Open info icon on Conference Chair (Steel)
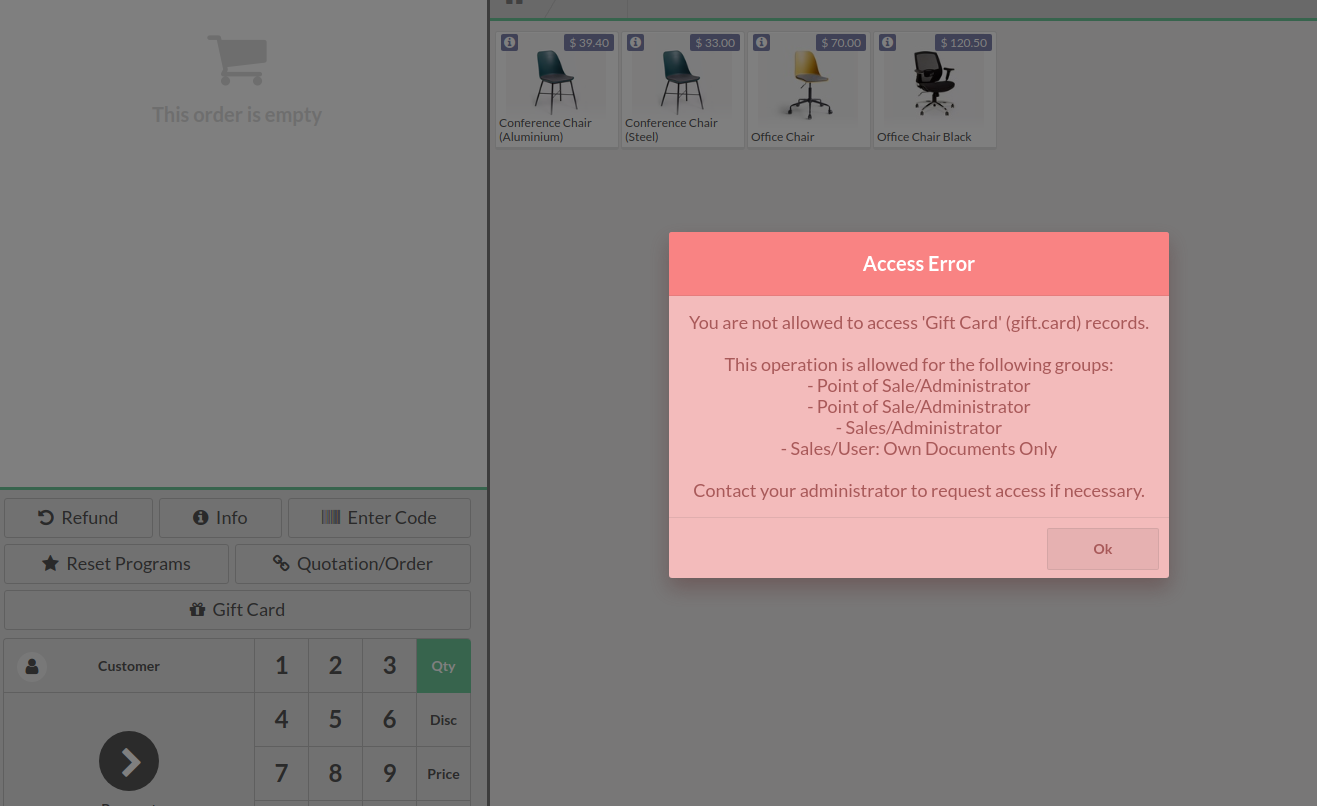 pyautogui.click(x=636, y=43)
